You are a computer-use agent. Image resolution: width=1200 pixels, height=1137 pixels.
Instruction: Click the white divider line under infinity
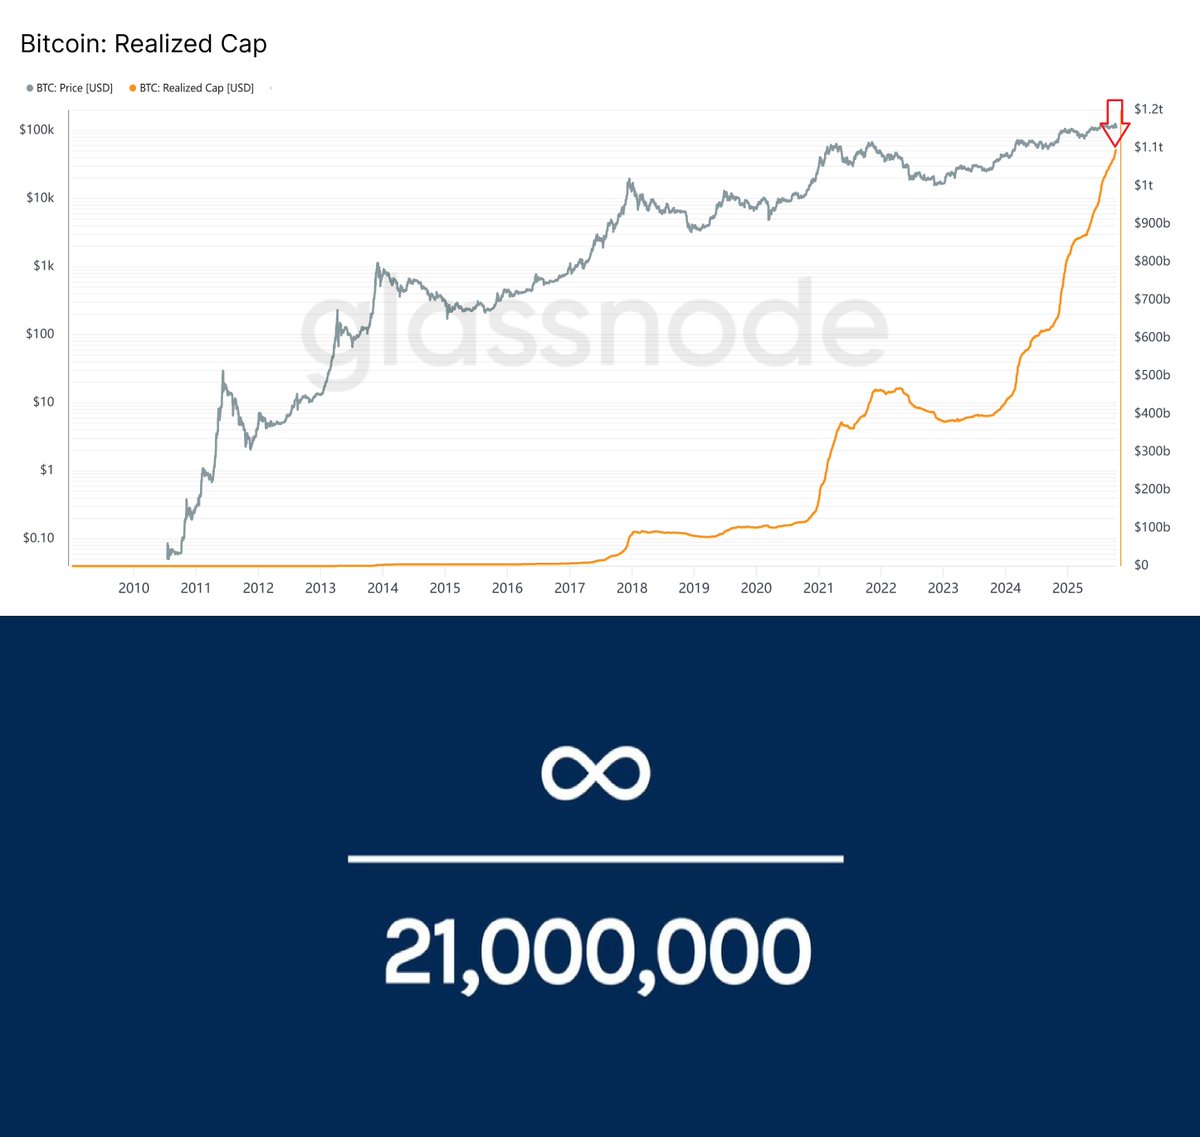point(595,858)
